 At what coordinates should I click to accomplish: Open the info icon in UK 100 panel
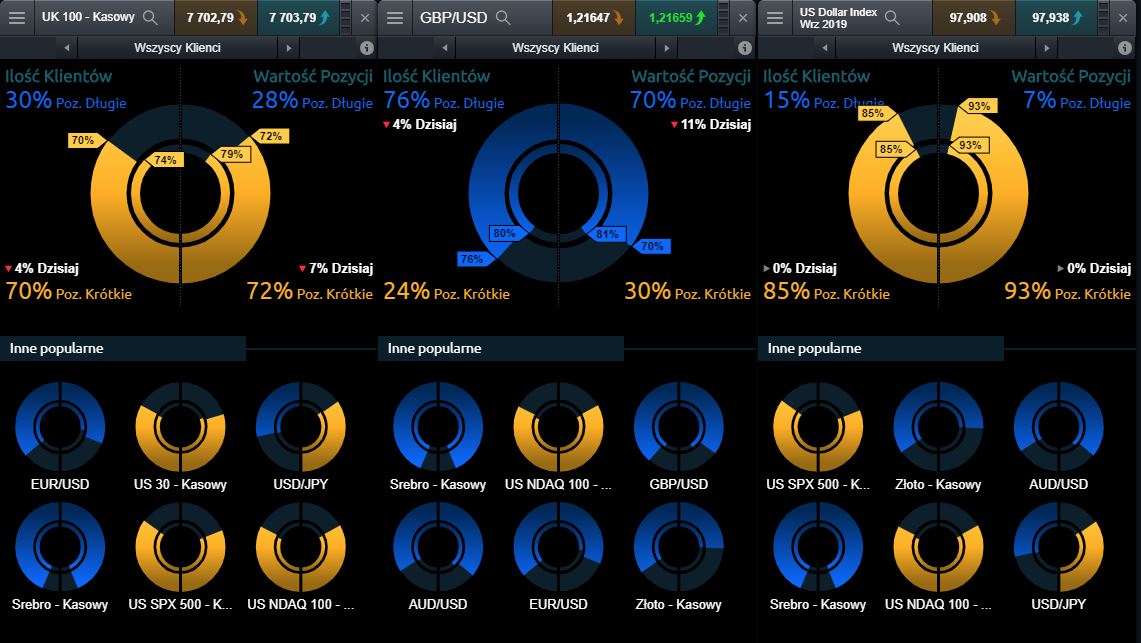click(x=366, y=47)
